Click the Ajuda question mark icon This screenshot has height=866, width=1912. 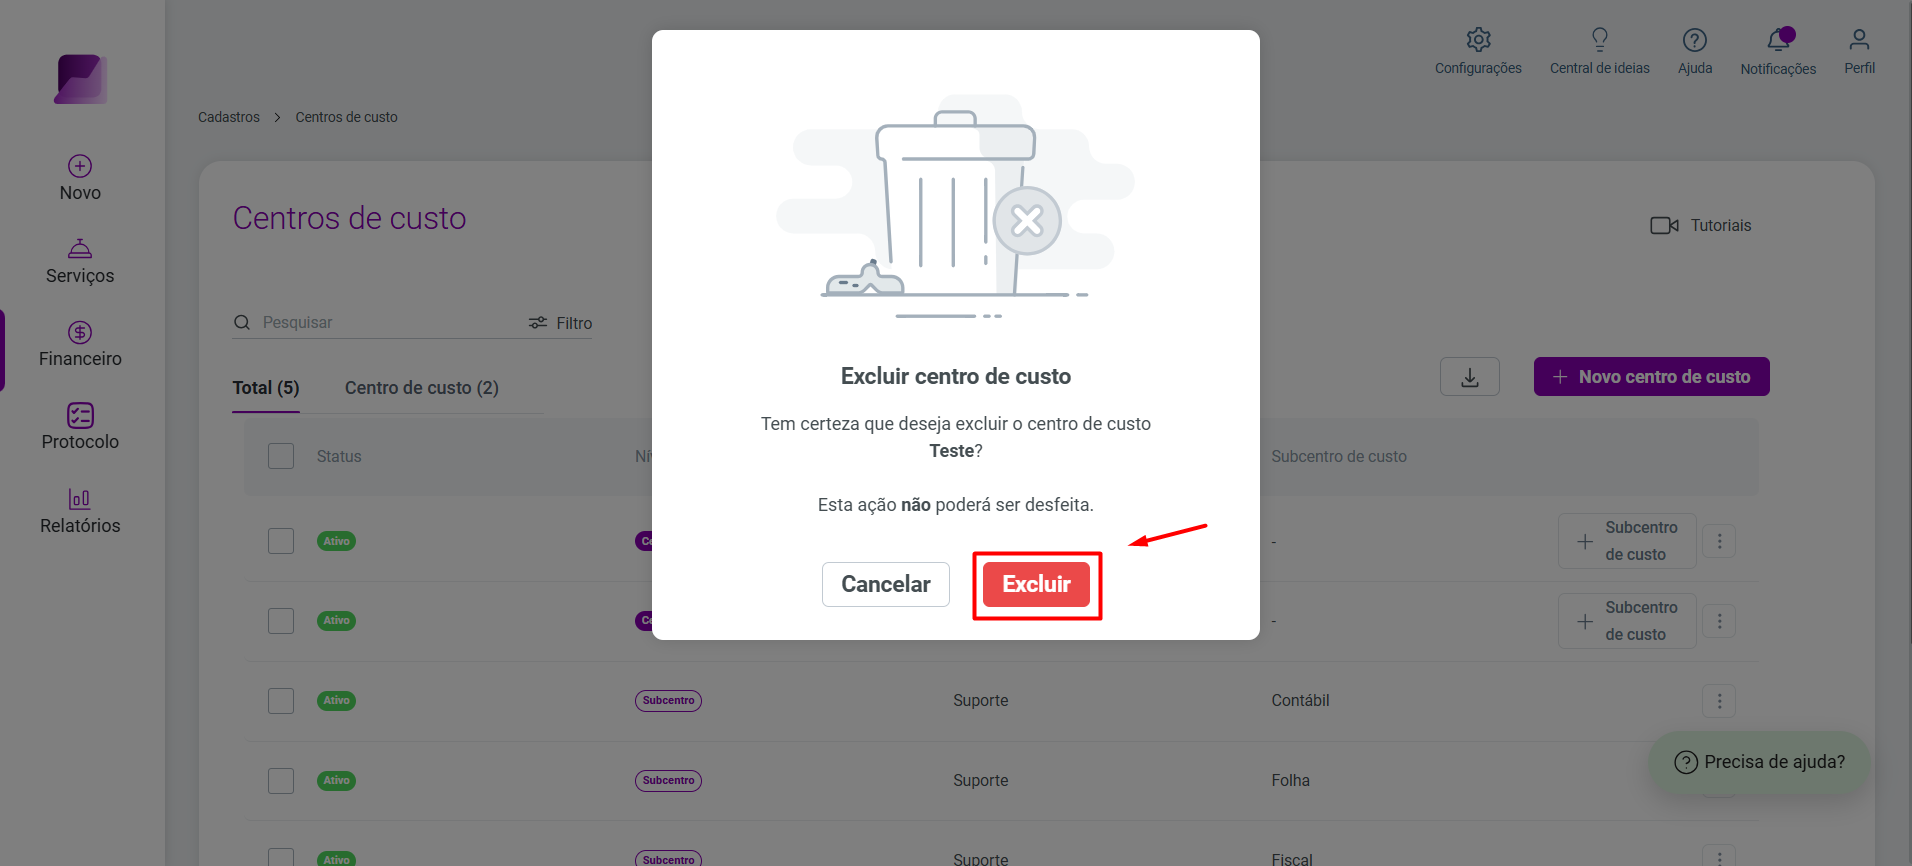pos(1694,40)
